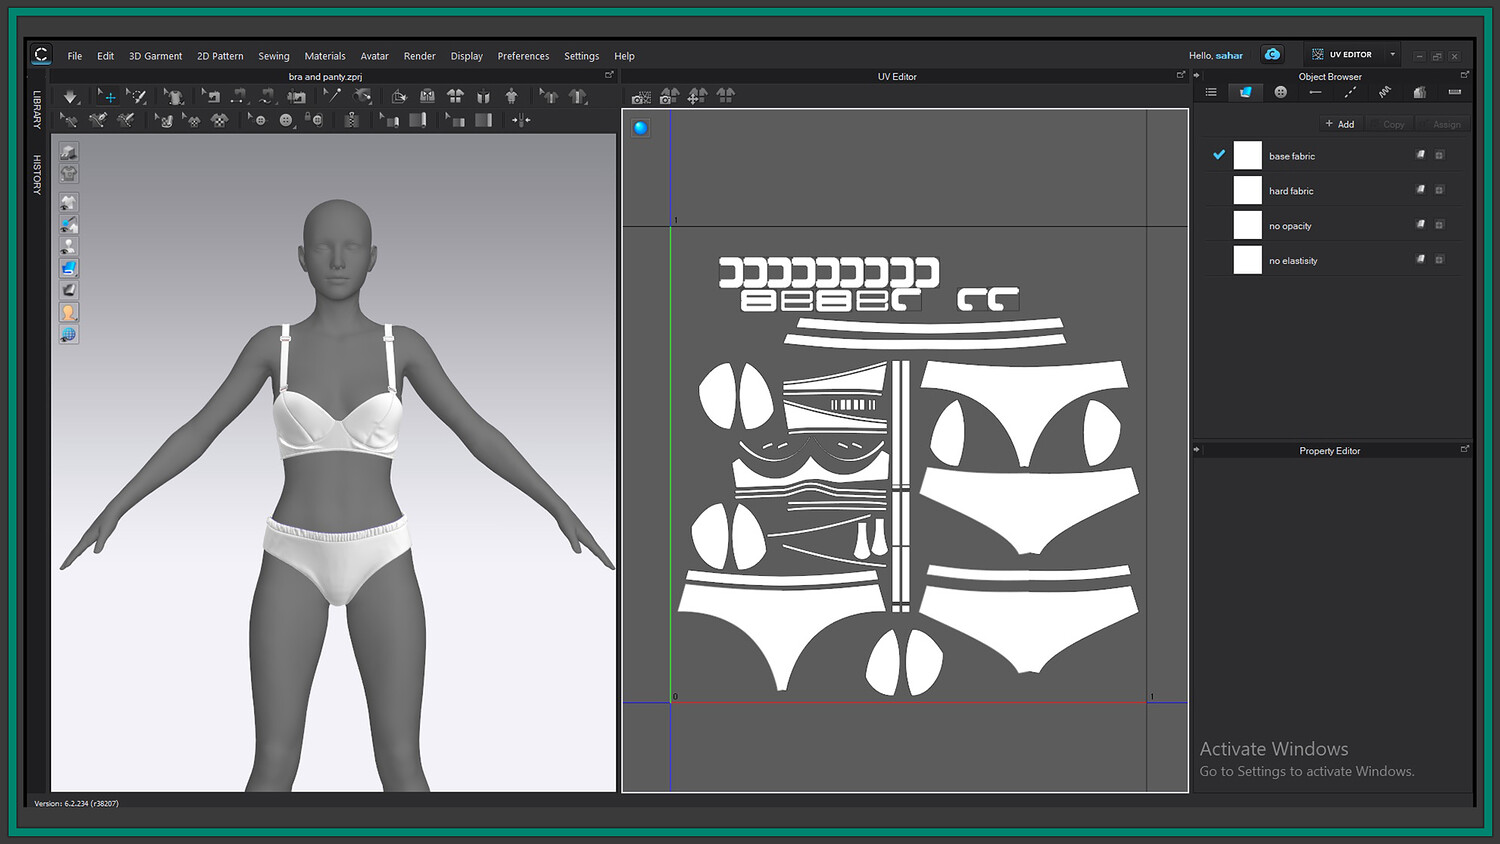Image resolution: width=1500 pixels, height=844 pixels.
Task: Click the Add fabric button
Action: pos(1339,124)
